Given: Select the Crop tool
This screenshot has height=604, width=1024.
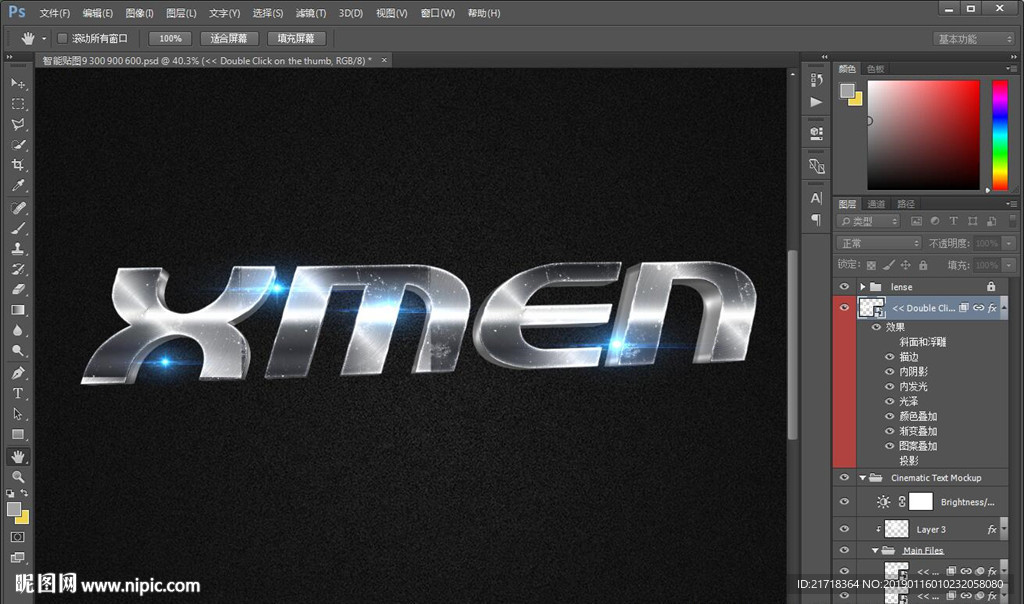Looking at the screenshot, I should (18, 165).
